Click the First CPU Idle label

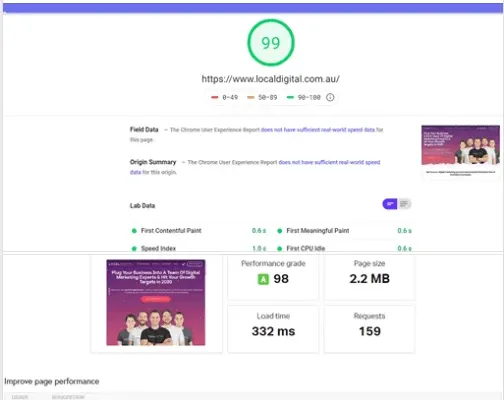point(306,249)
